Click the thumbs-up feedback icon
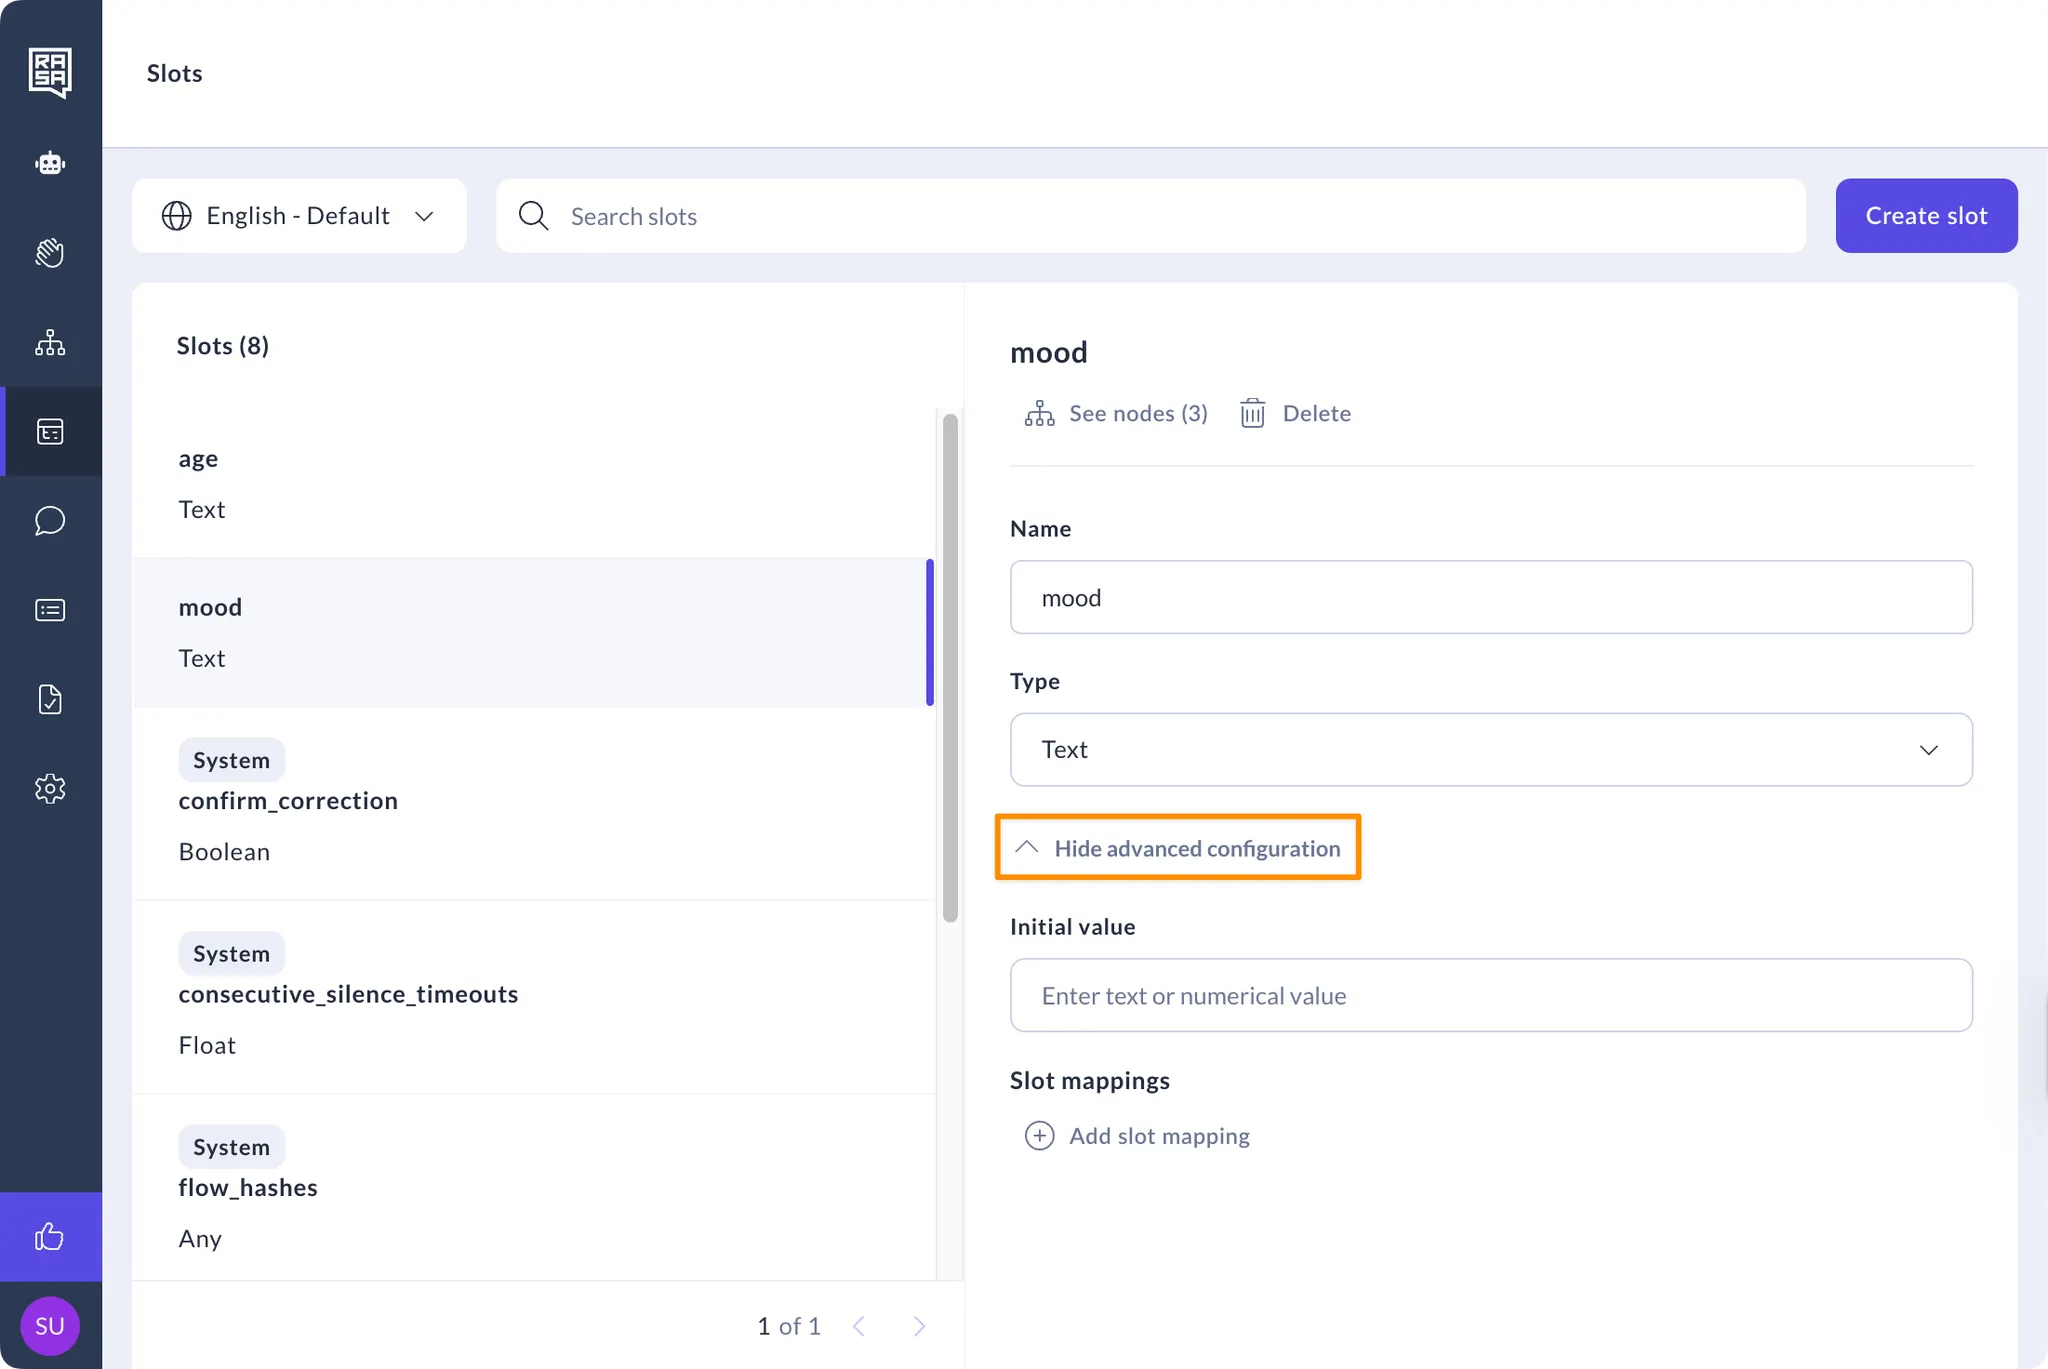This screenshot has width=2048, height=1369. click(x=50, y=1237)
